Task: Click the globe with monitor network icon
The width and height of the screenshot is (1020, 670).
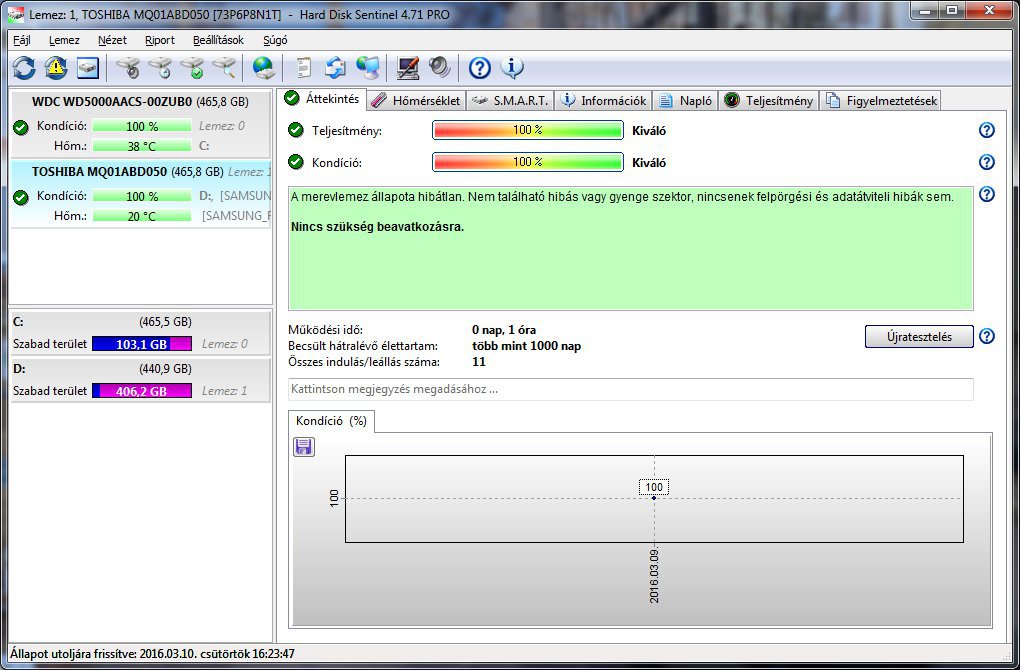Action: pos(368,68)
